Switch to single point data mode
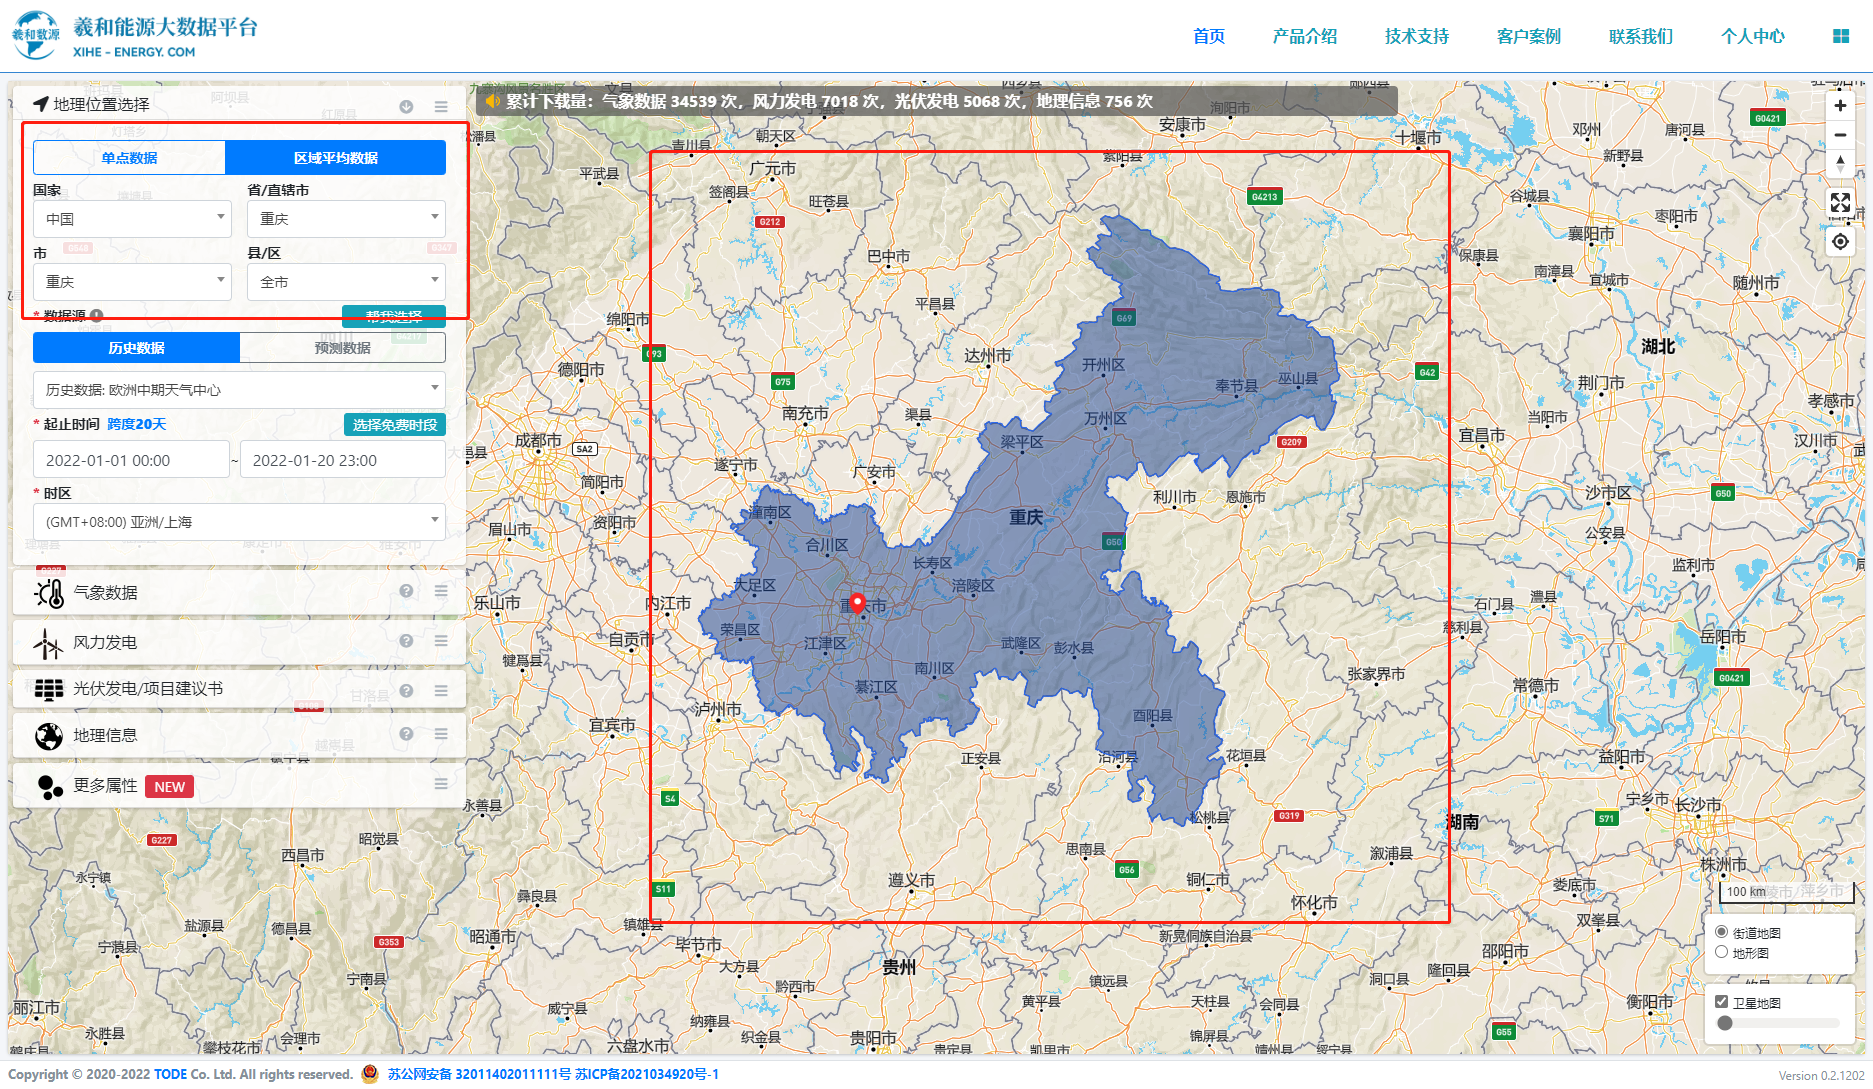 (x=129, y=158)
